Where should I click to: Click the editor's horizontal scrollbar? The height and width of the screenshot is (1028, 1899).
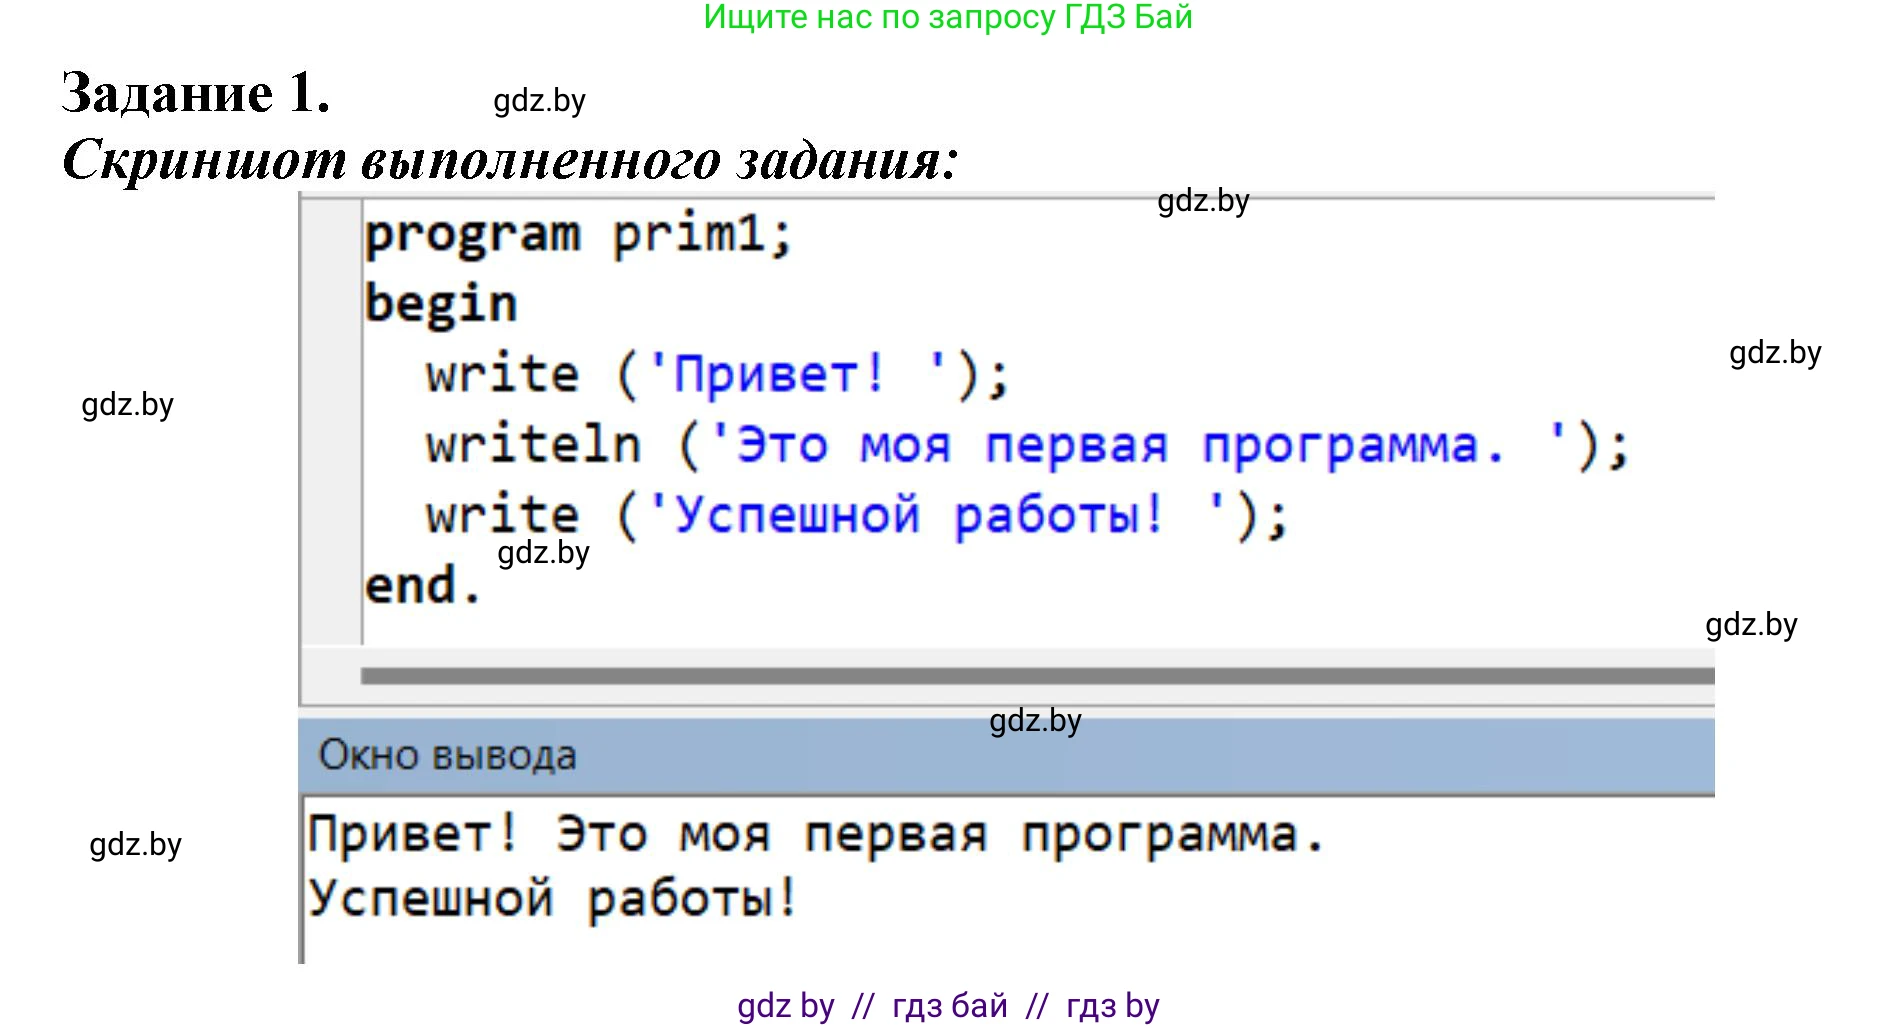point(1036,677)
